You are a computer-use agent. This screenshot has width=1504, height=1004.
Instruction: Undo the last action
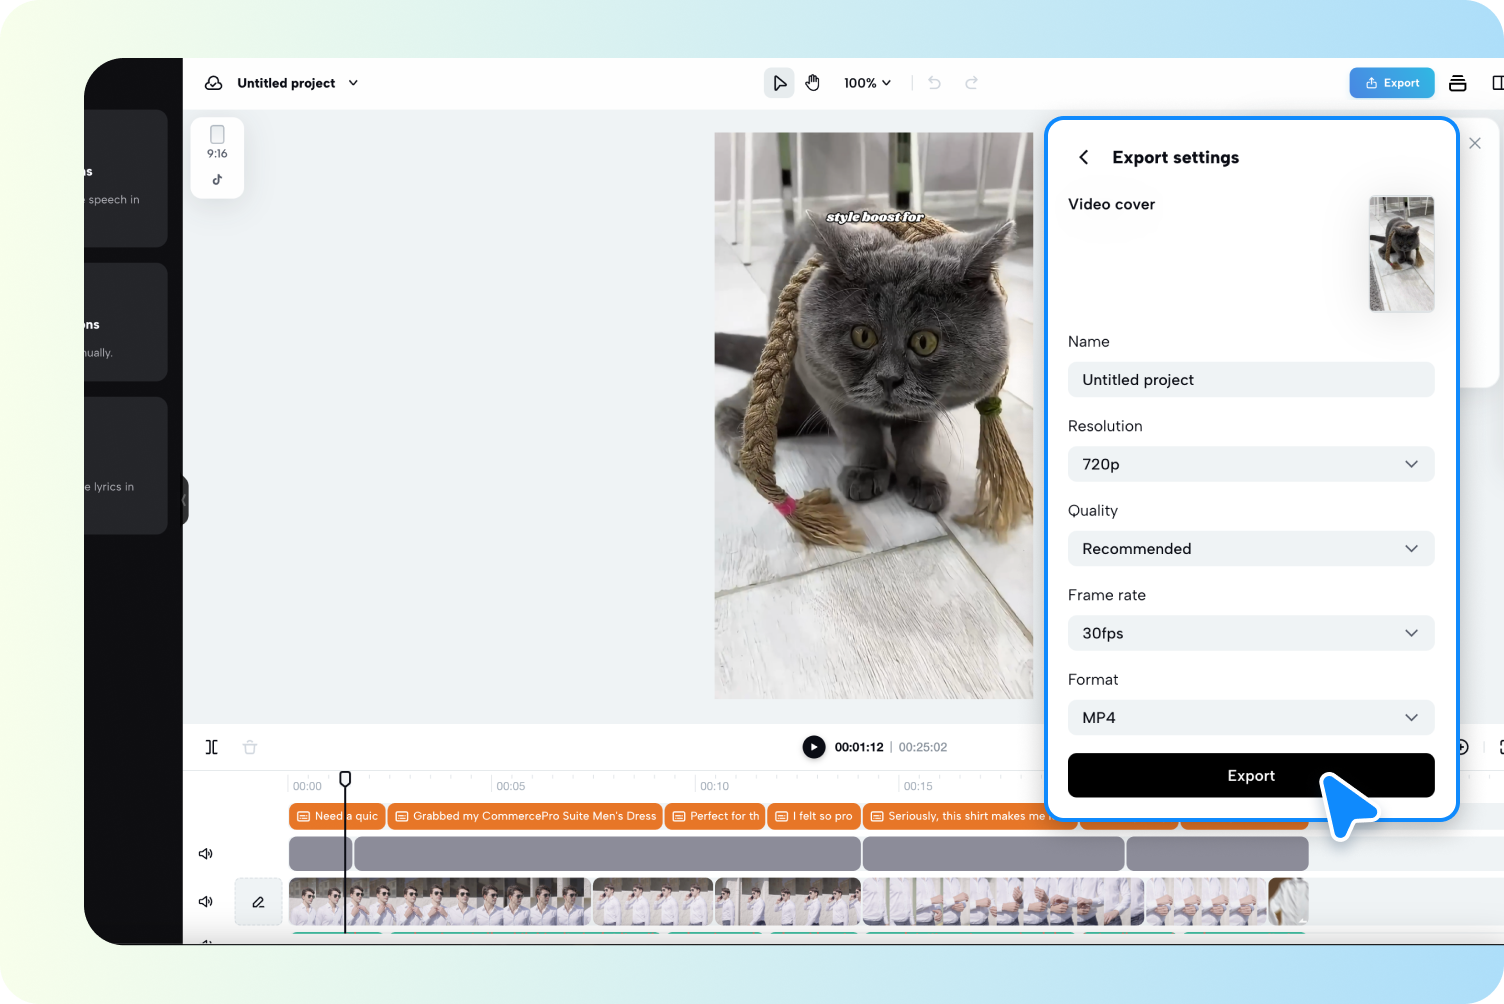pos(934,83)
